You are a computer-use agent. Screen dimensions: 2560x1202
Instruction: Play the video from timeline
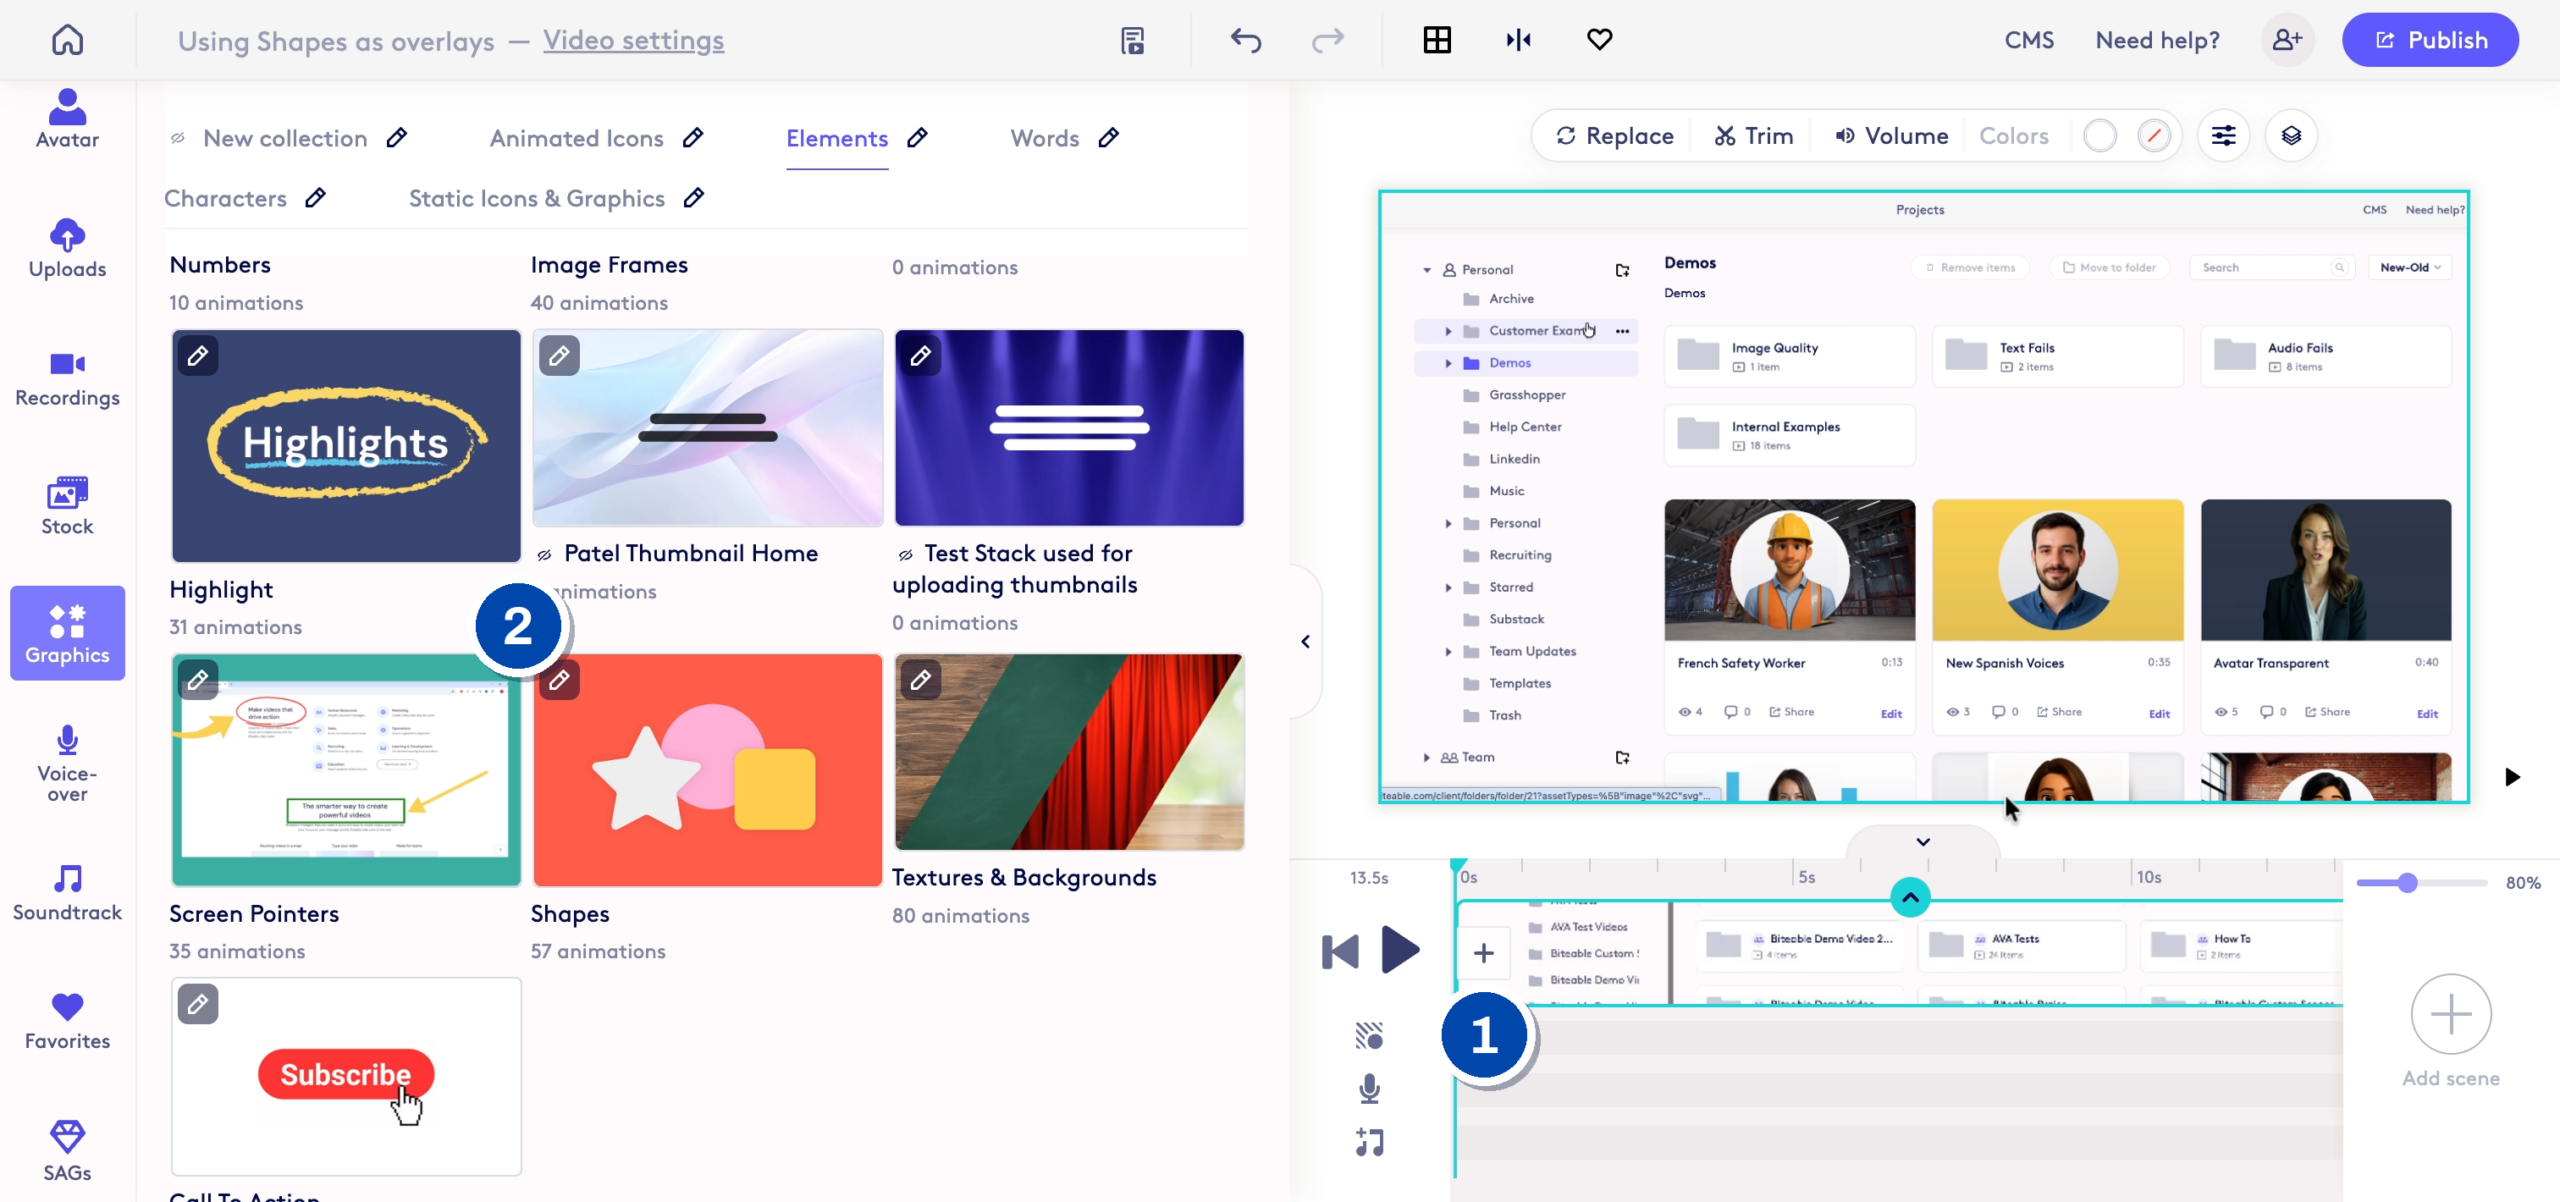pyautogui.click(x=1400, y=950)
